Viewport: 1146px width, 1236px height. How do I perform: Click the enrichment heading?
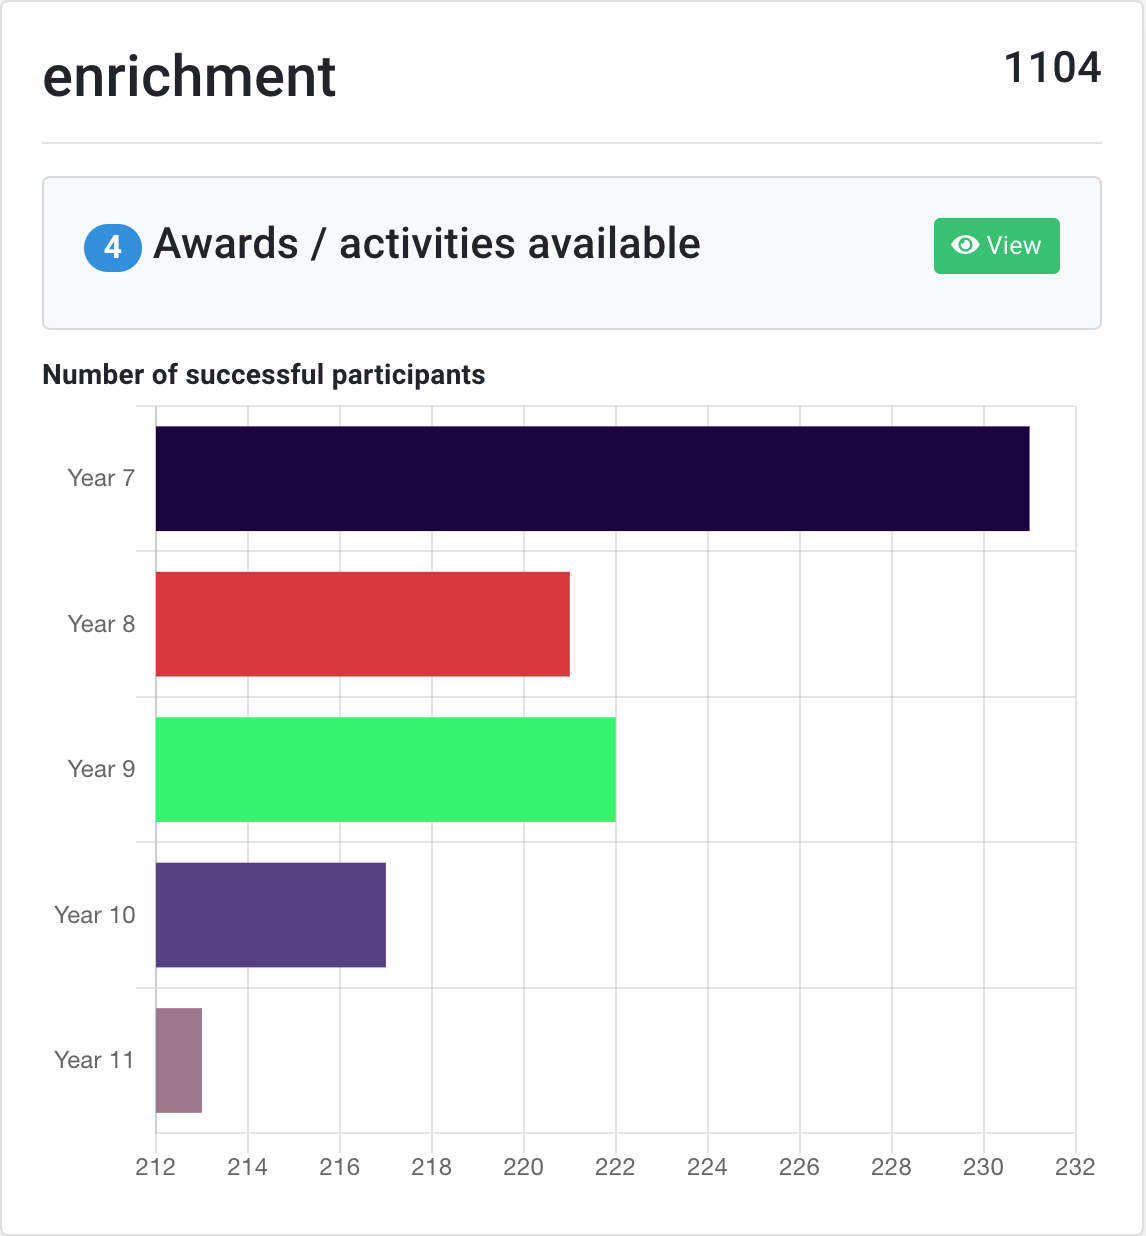189,76
